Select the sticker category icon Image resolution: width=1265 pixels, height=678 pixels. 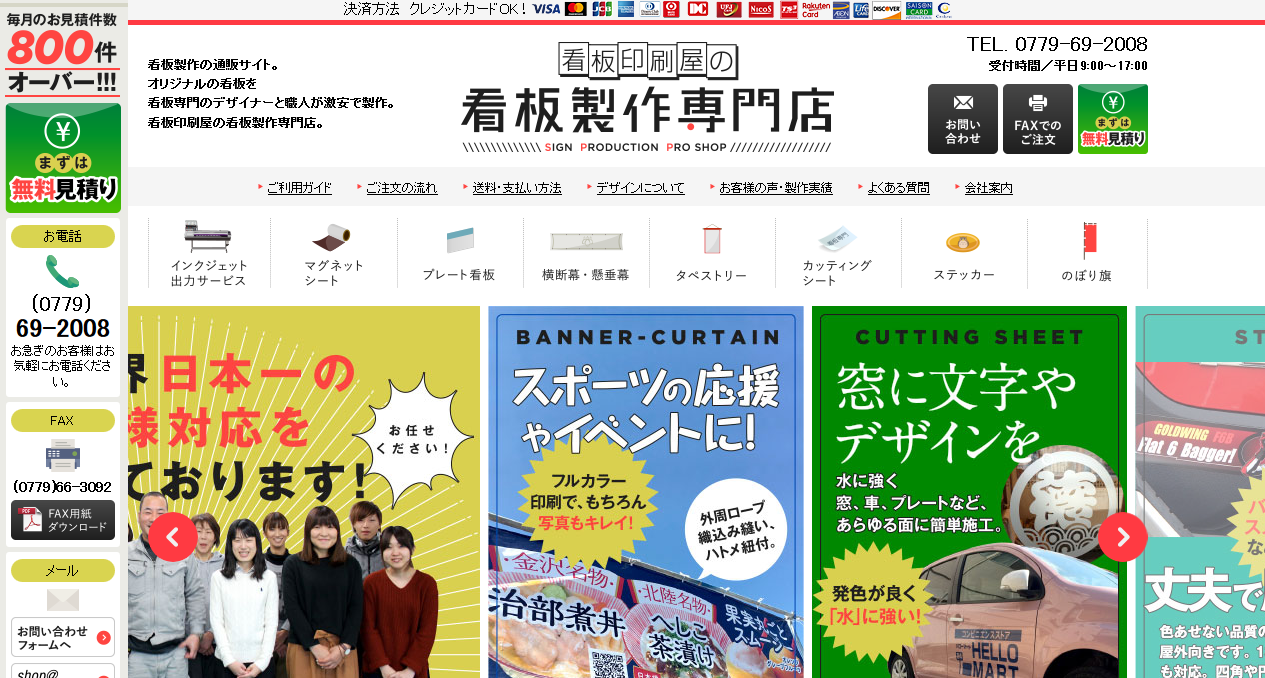pyautogui.click(x=963, y=242)
